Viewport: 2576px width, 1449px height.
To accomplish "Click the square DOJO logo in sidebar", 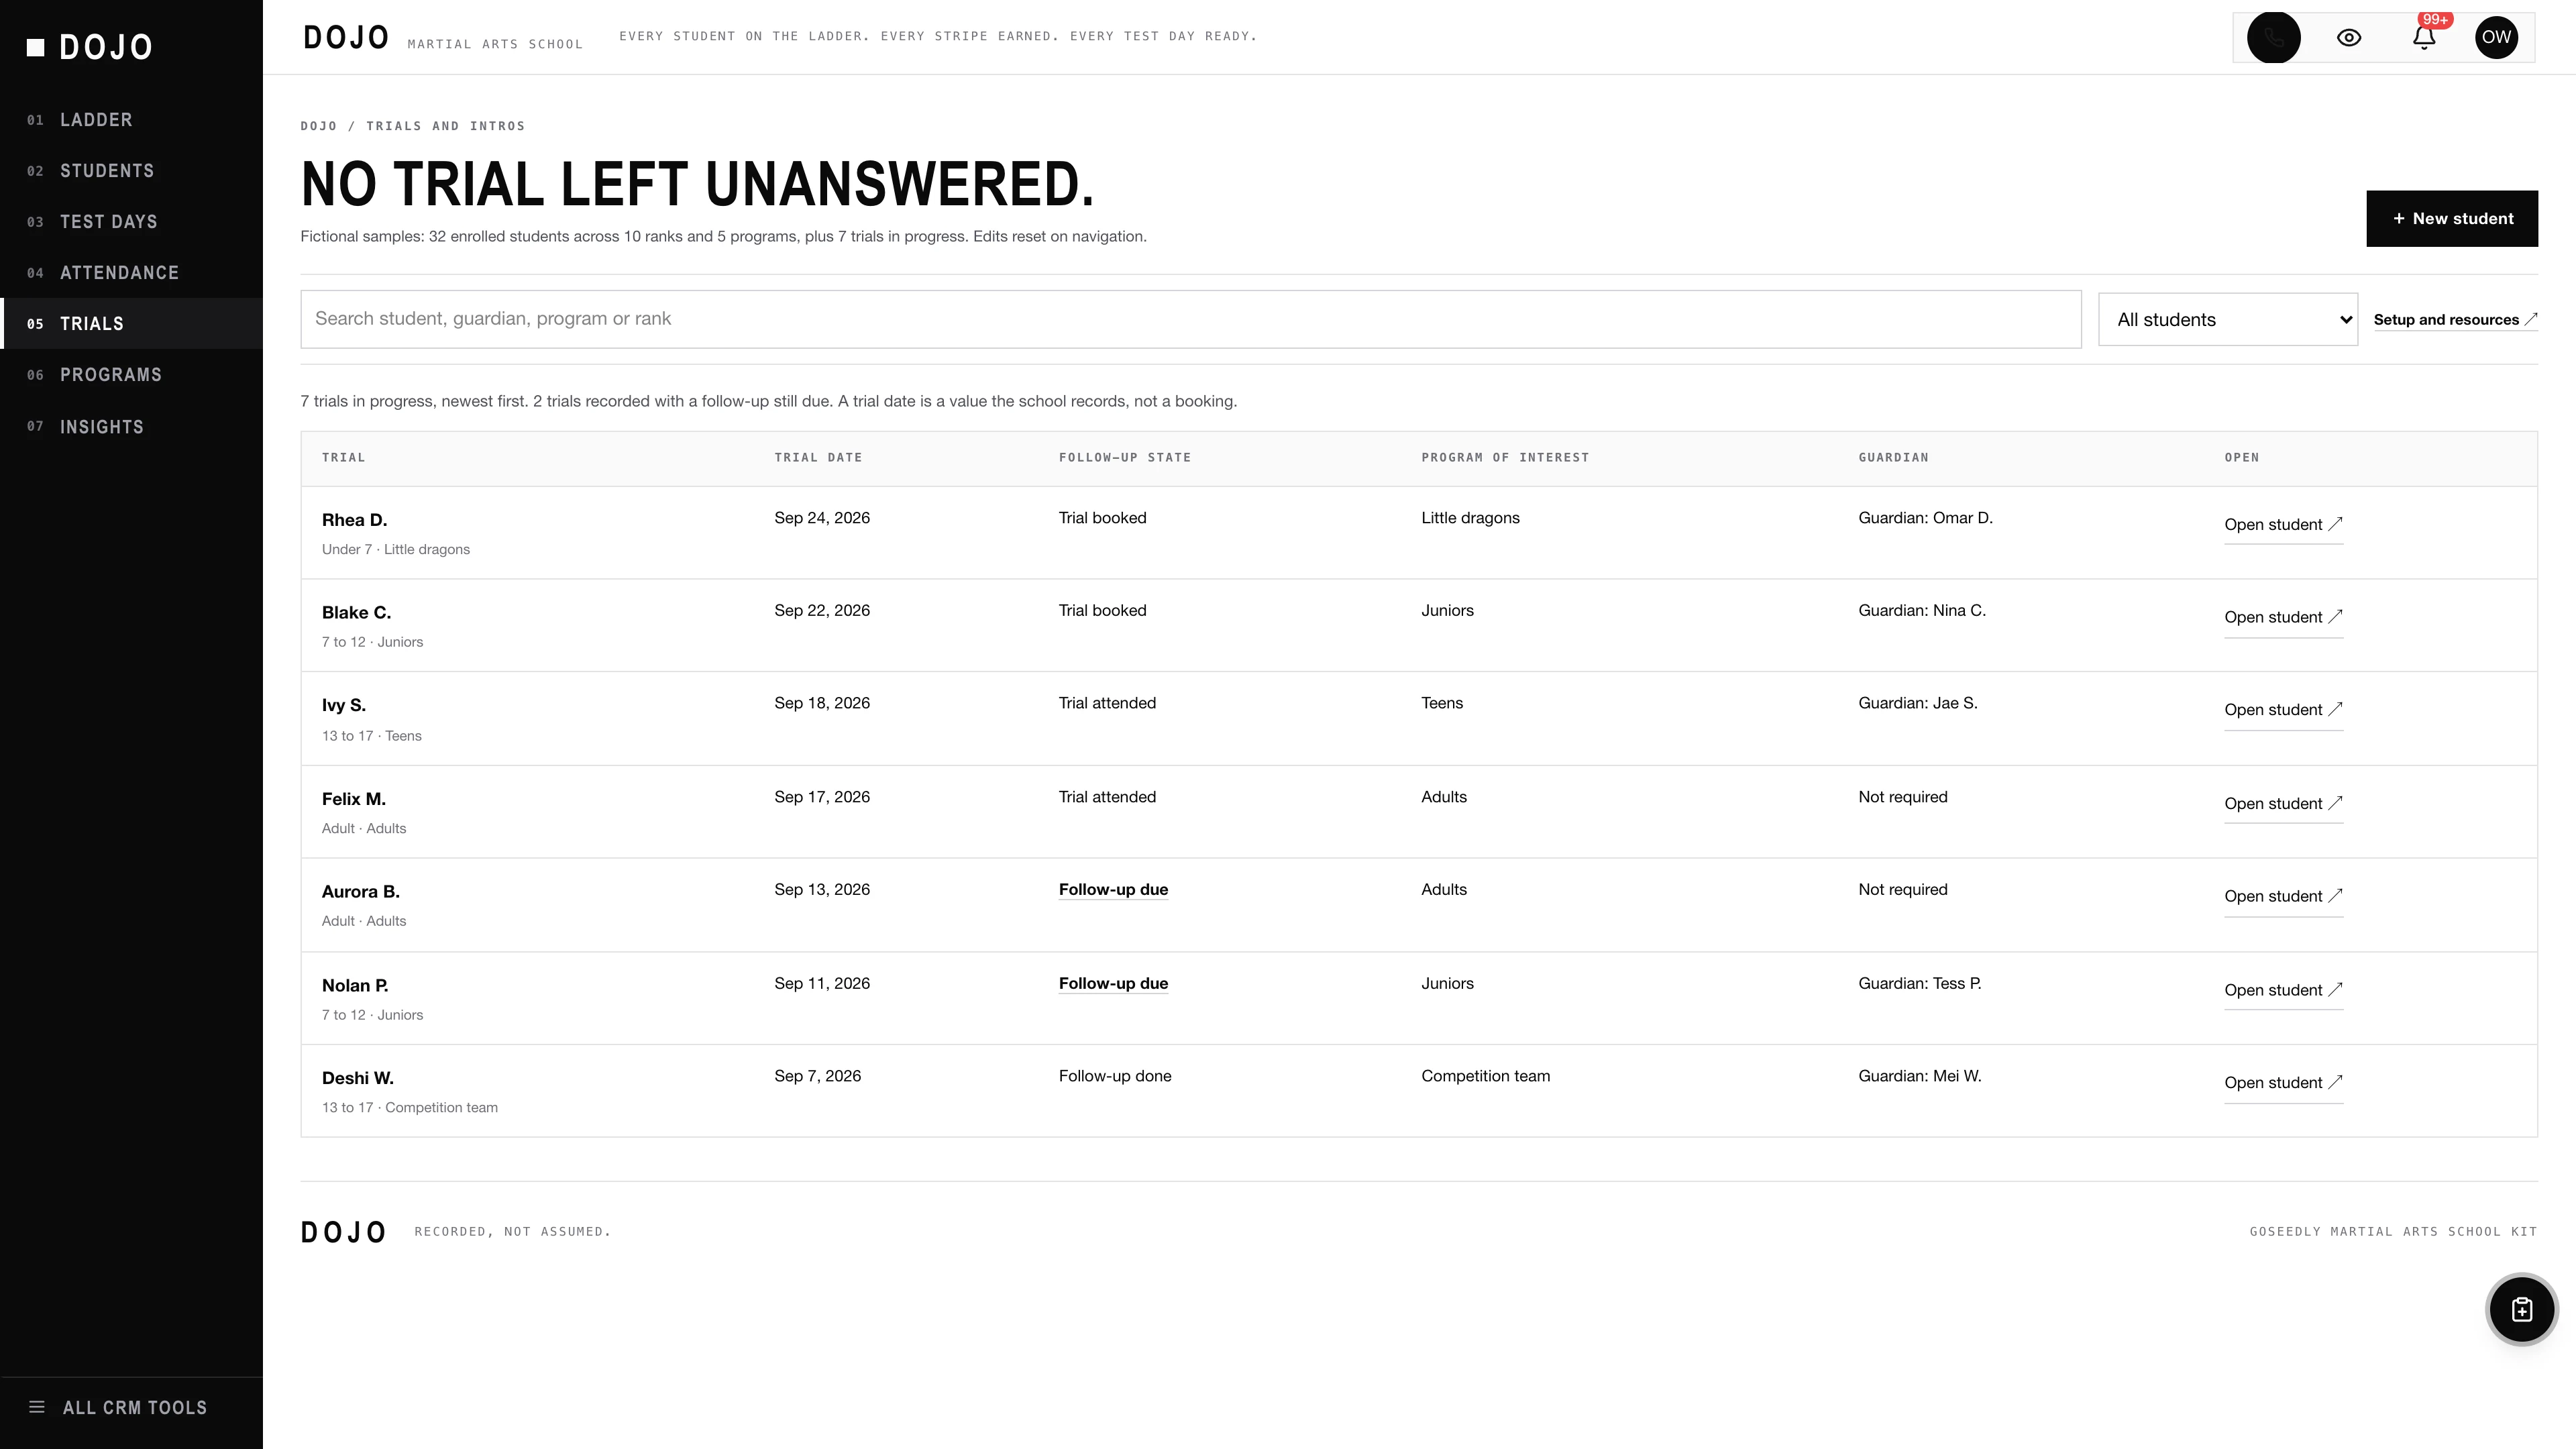I will tap(90, 47).
